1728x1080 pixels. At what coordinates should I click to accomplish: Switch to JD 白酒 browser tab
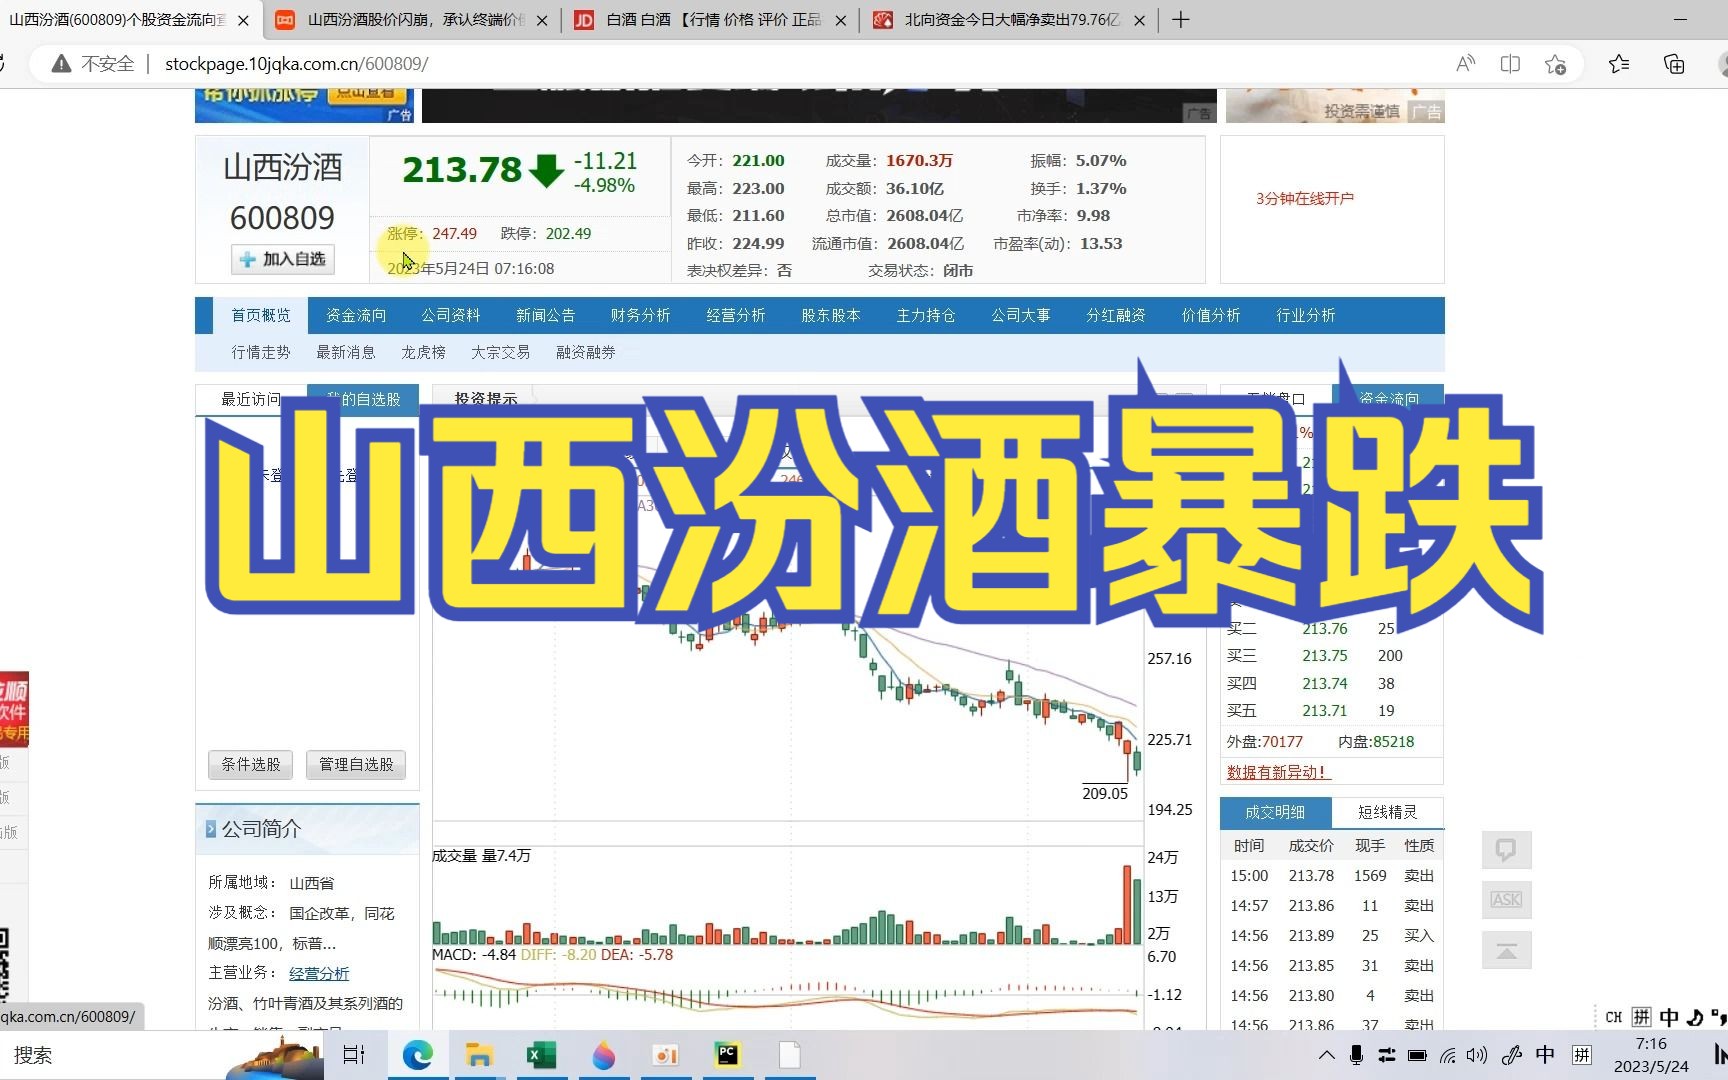(x=711, y=20)
